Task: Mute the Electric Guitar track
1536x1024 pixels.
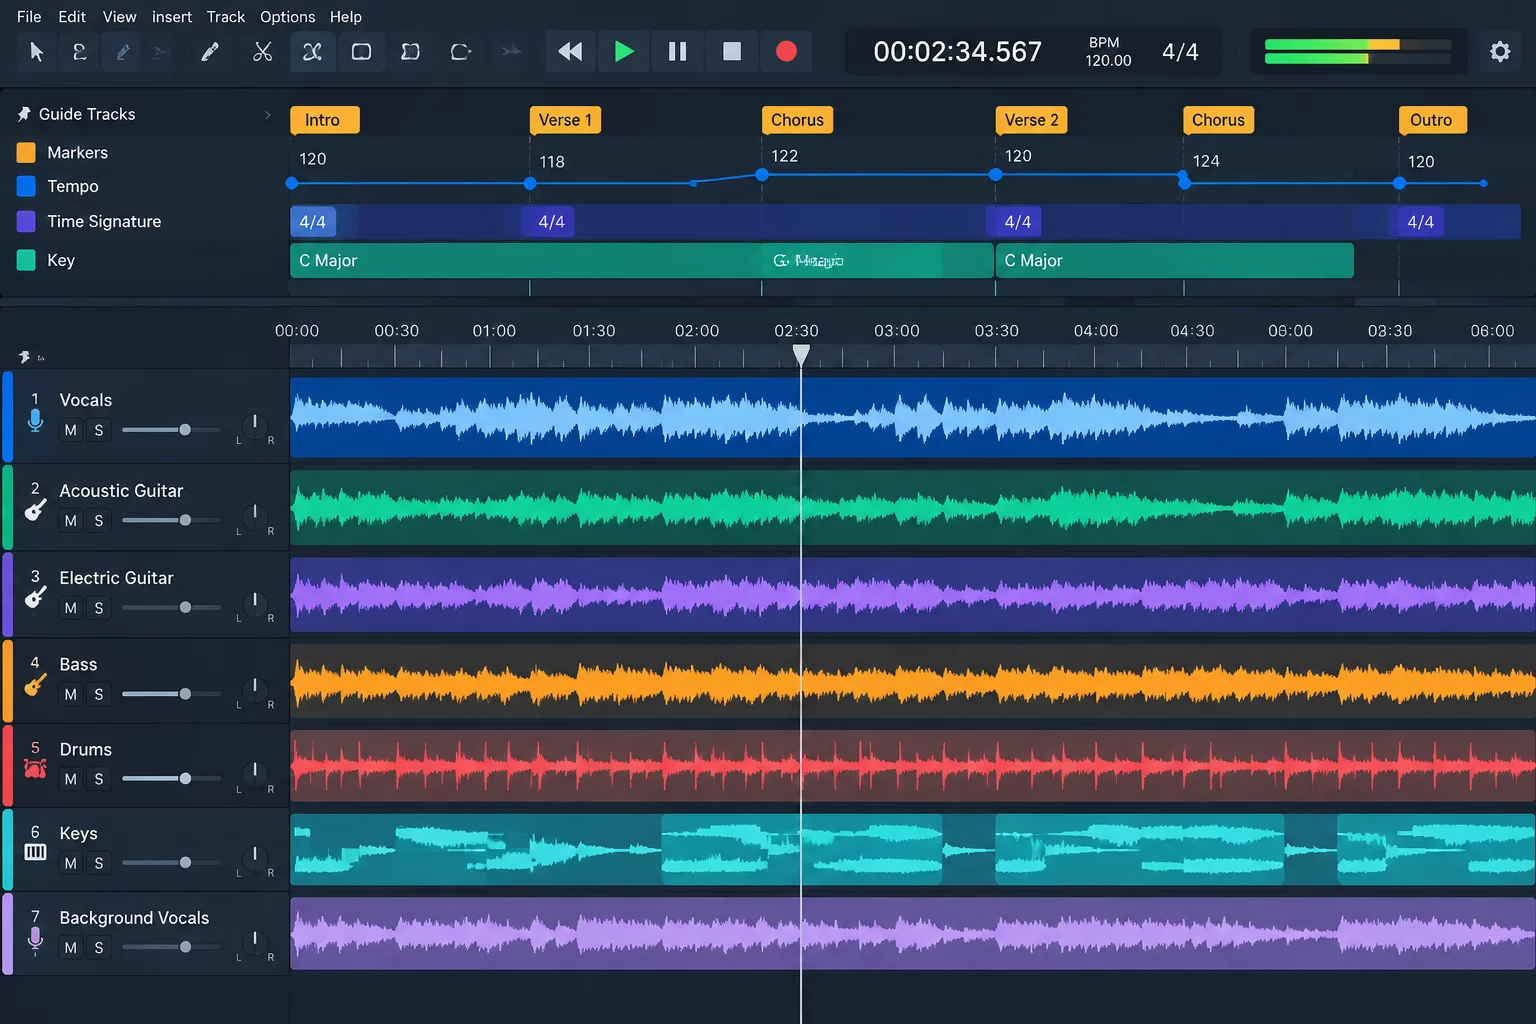Action: click(x=70, y=607)
